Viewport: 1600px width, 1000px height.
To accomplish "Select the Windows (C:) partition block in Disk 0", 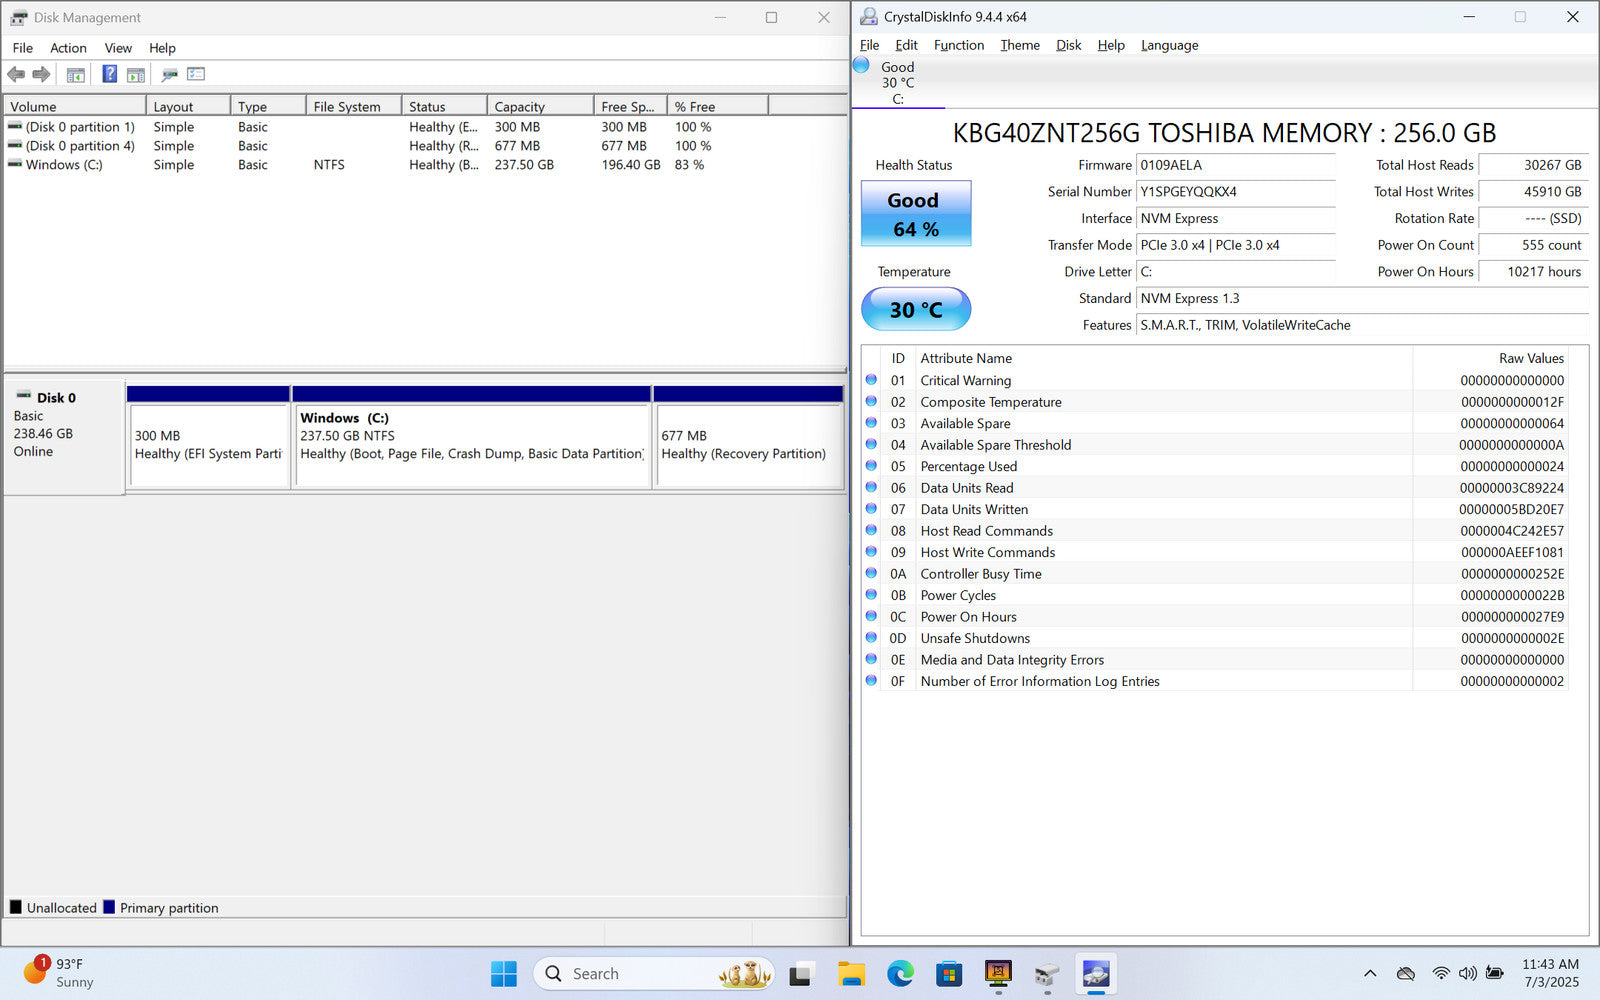I will (x=471, y=445).
